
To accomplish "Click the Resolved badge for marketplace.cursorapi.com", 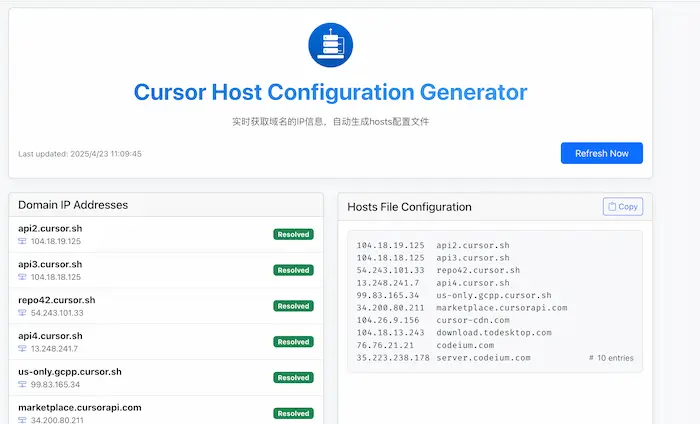I will [293, 413].
